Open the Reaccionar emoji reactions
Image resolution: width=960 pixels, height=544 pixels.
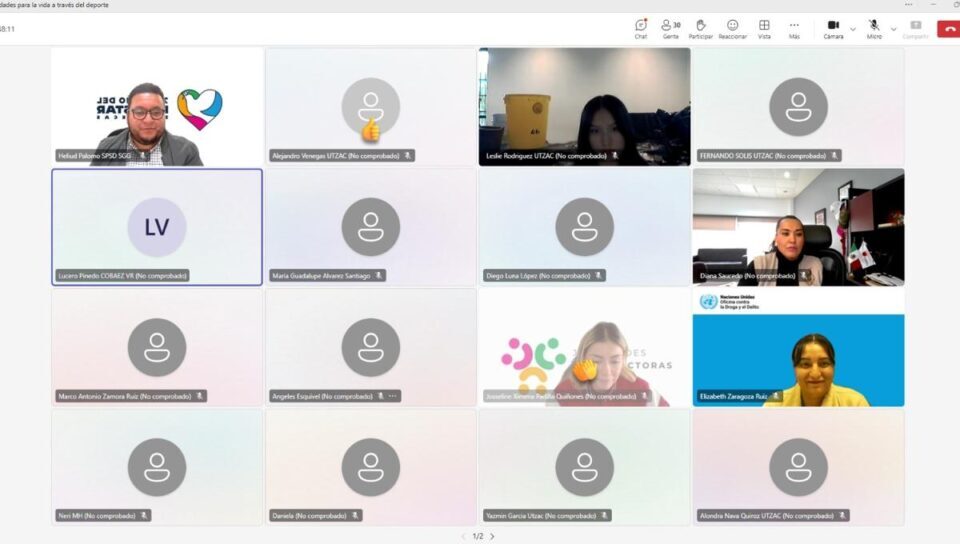point(732,28)
